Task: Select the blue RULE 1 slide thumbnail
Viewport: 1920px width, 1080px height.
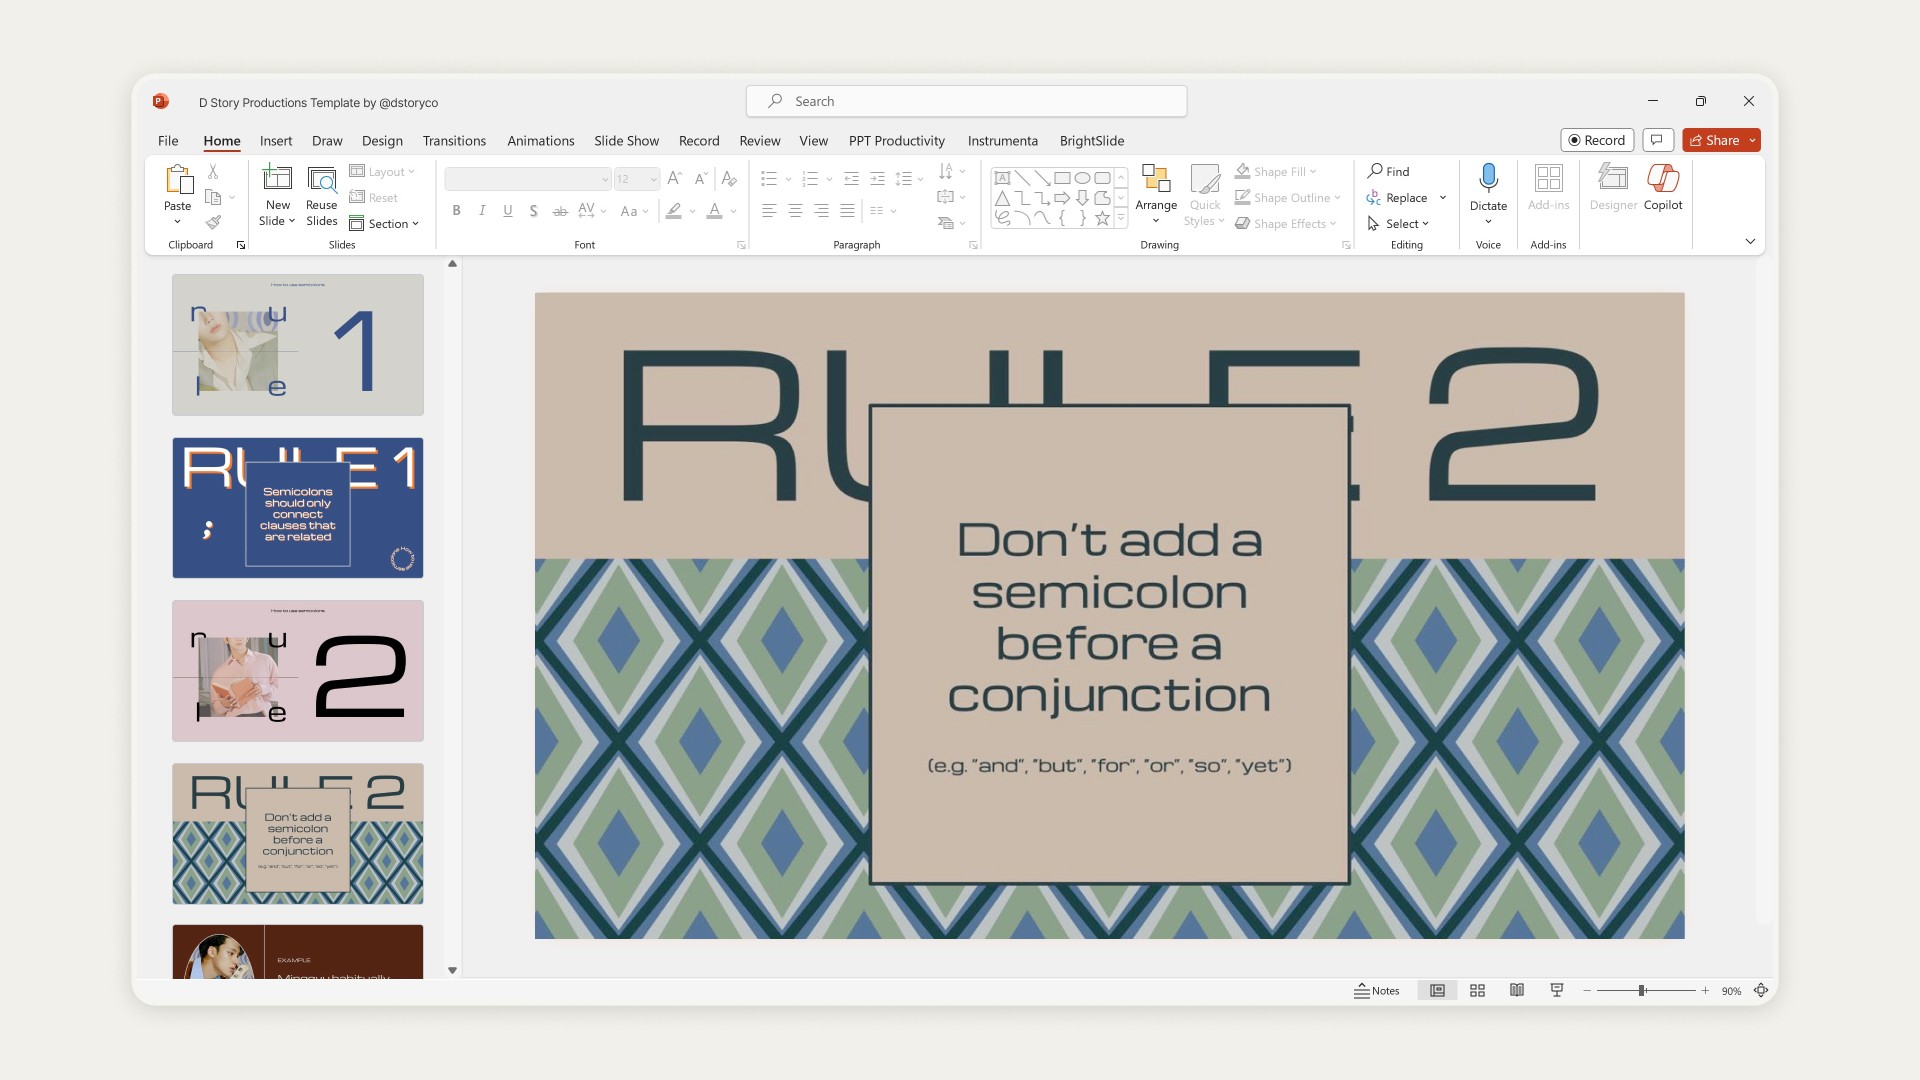Action: (298, 508)
